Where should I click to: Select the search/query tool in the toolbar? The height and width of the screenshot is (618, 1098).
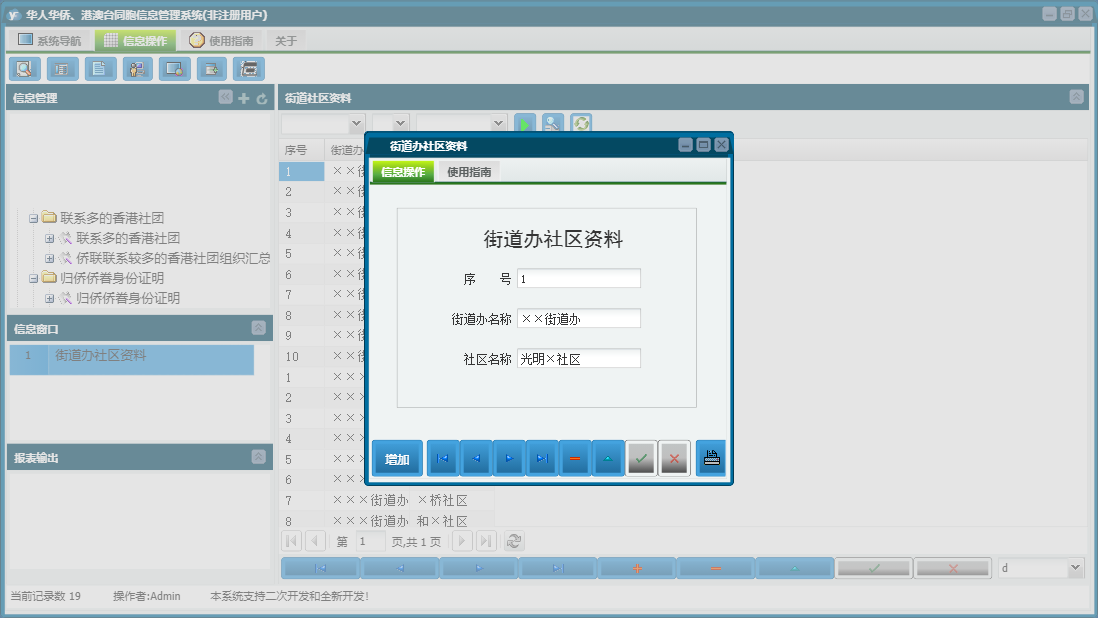(24, 68)
